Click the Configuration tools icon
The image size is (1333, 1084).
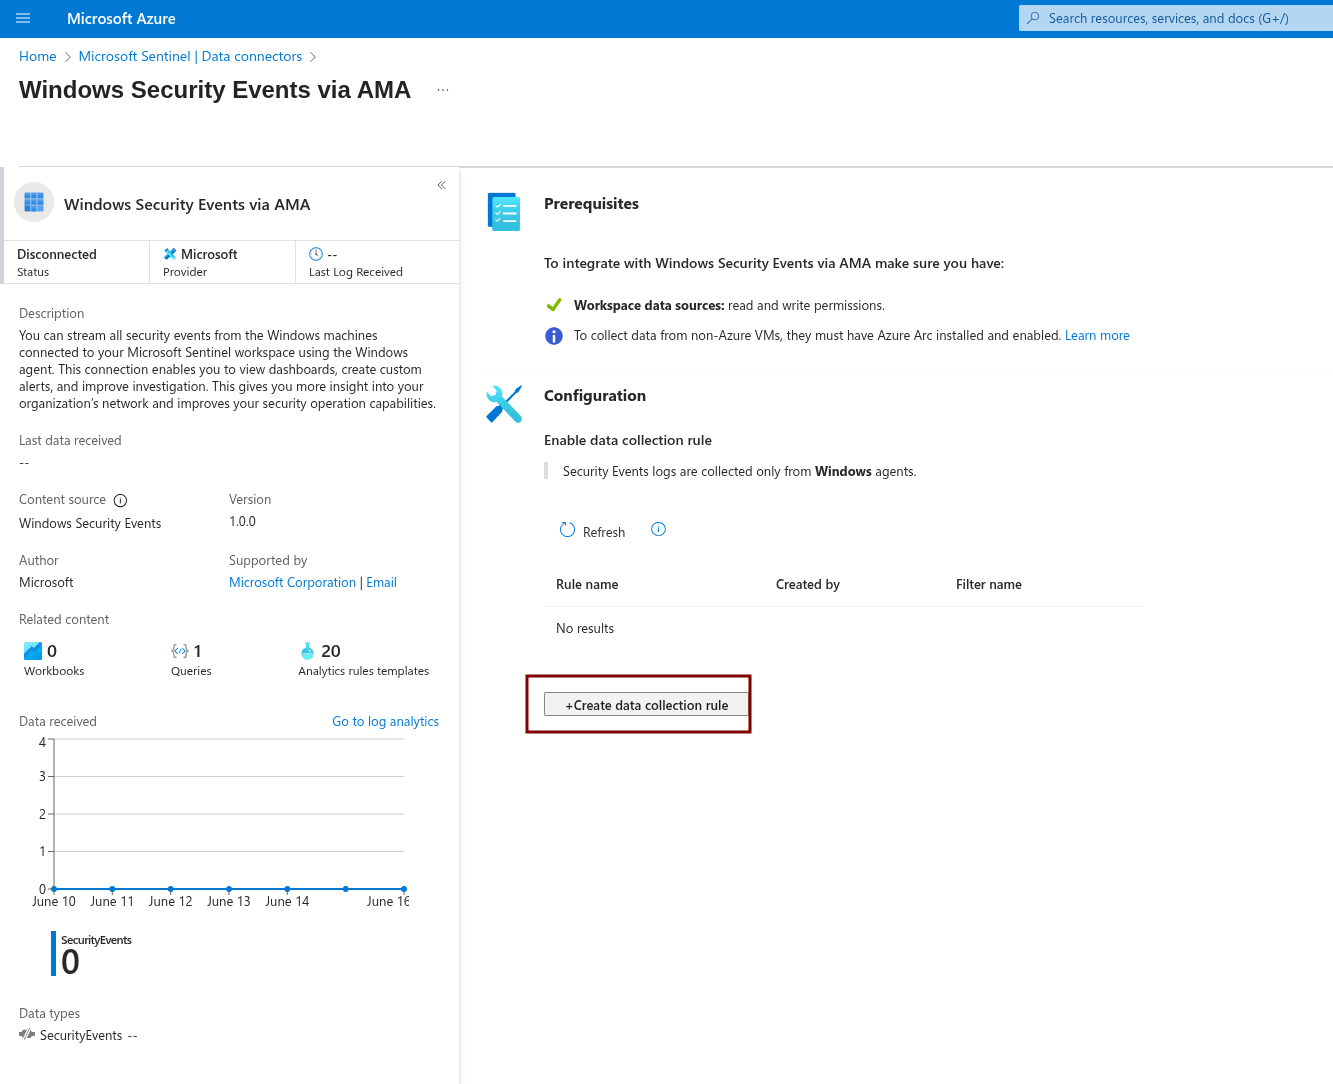(x=504, y=404)
